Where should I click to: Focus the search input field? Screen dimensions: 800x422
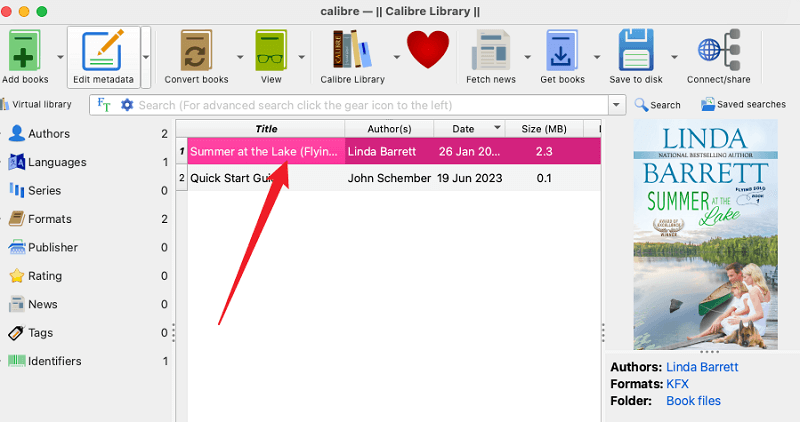pyautogui.click(x=371, y=105)
